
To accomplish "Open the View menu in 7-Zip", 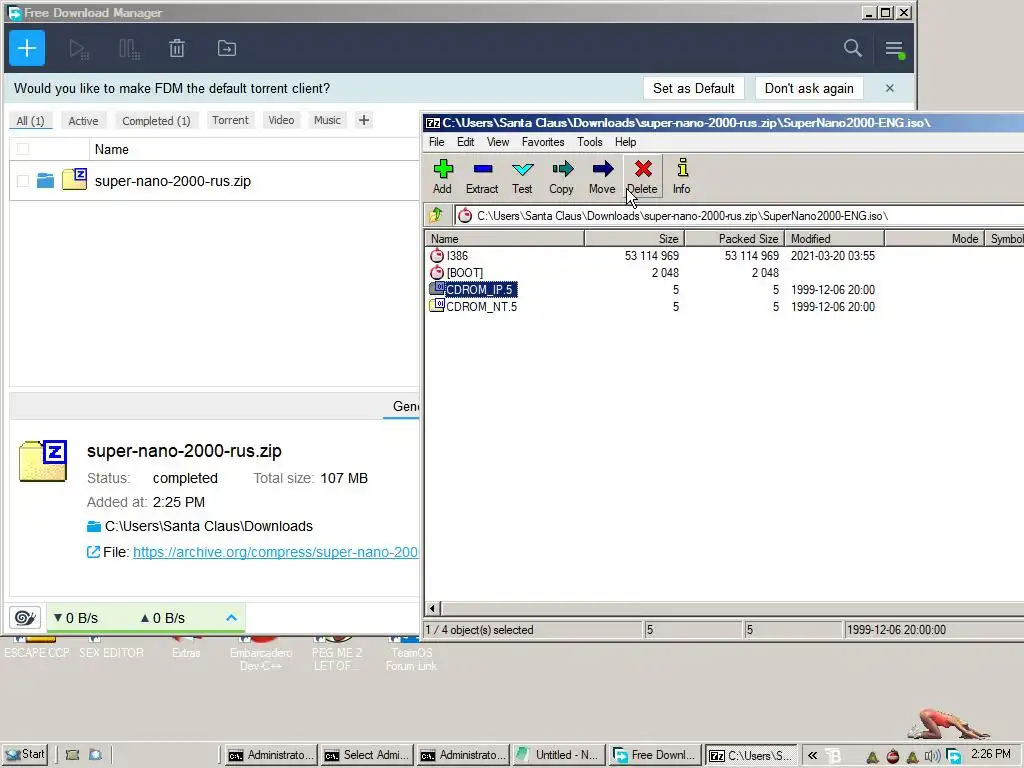I will click(x=498, y=142).
